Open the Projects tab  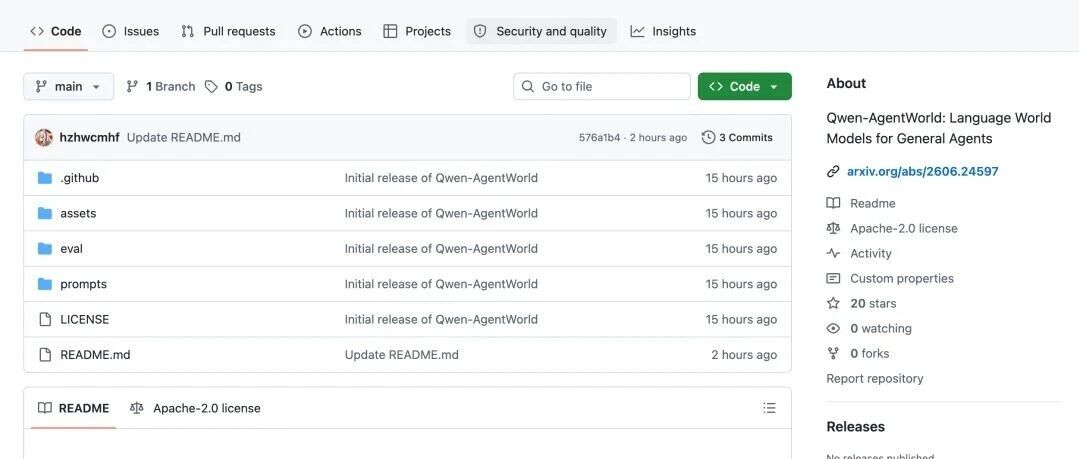point(417,31)
